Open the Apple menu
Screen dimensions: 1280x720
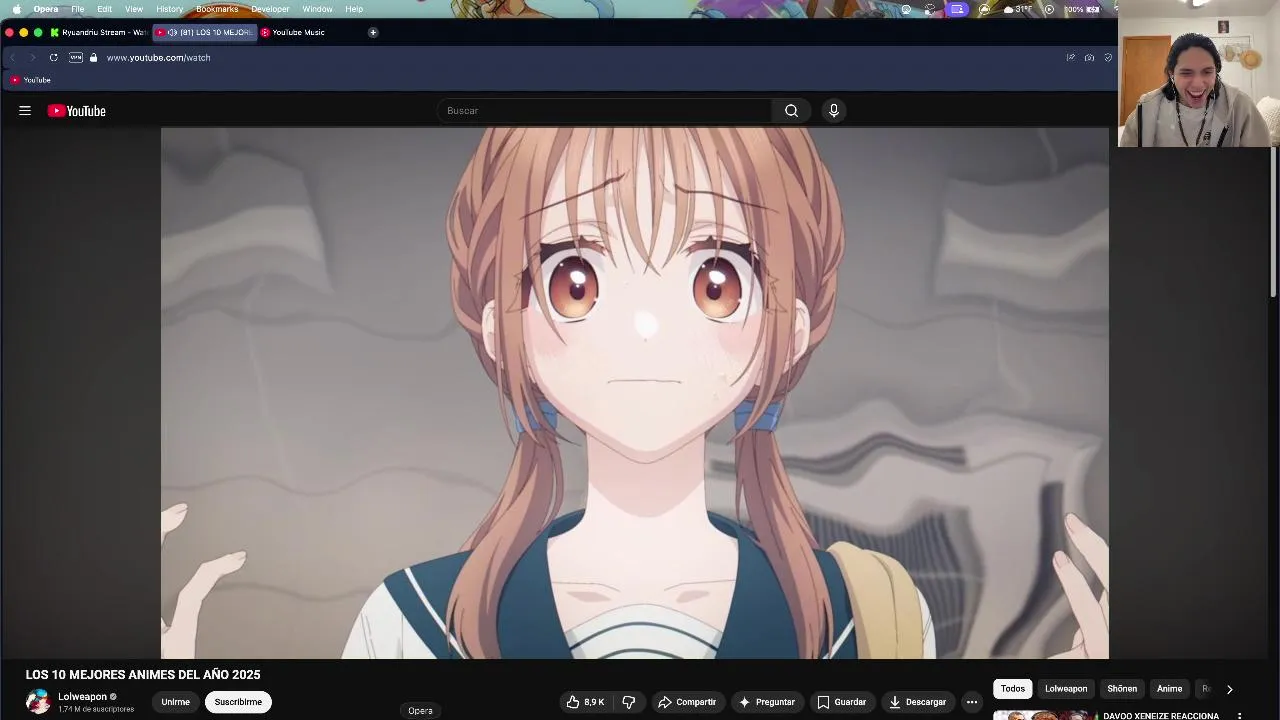(16, 9)
